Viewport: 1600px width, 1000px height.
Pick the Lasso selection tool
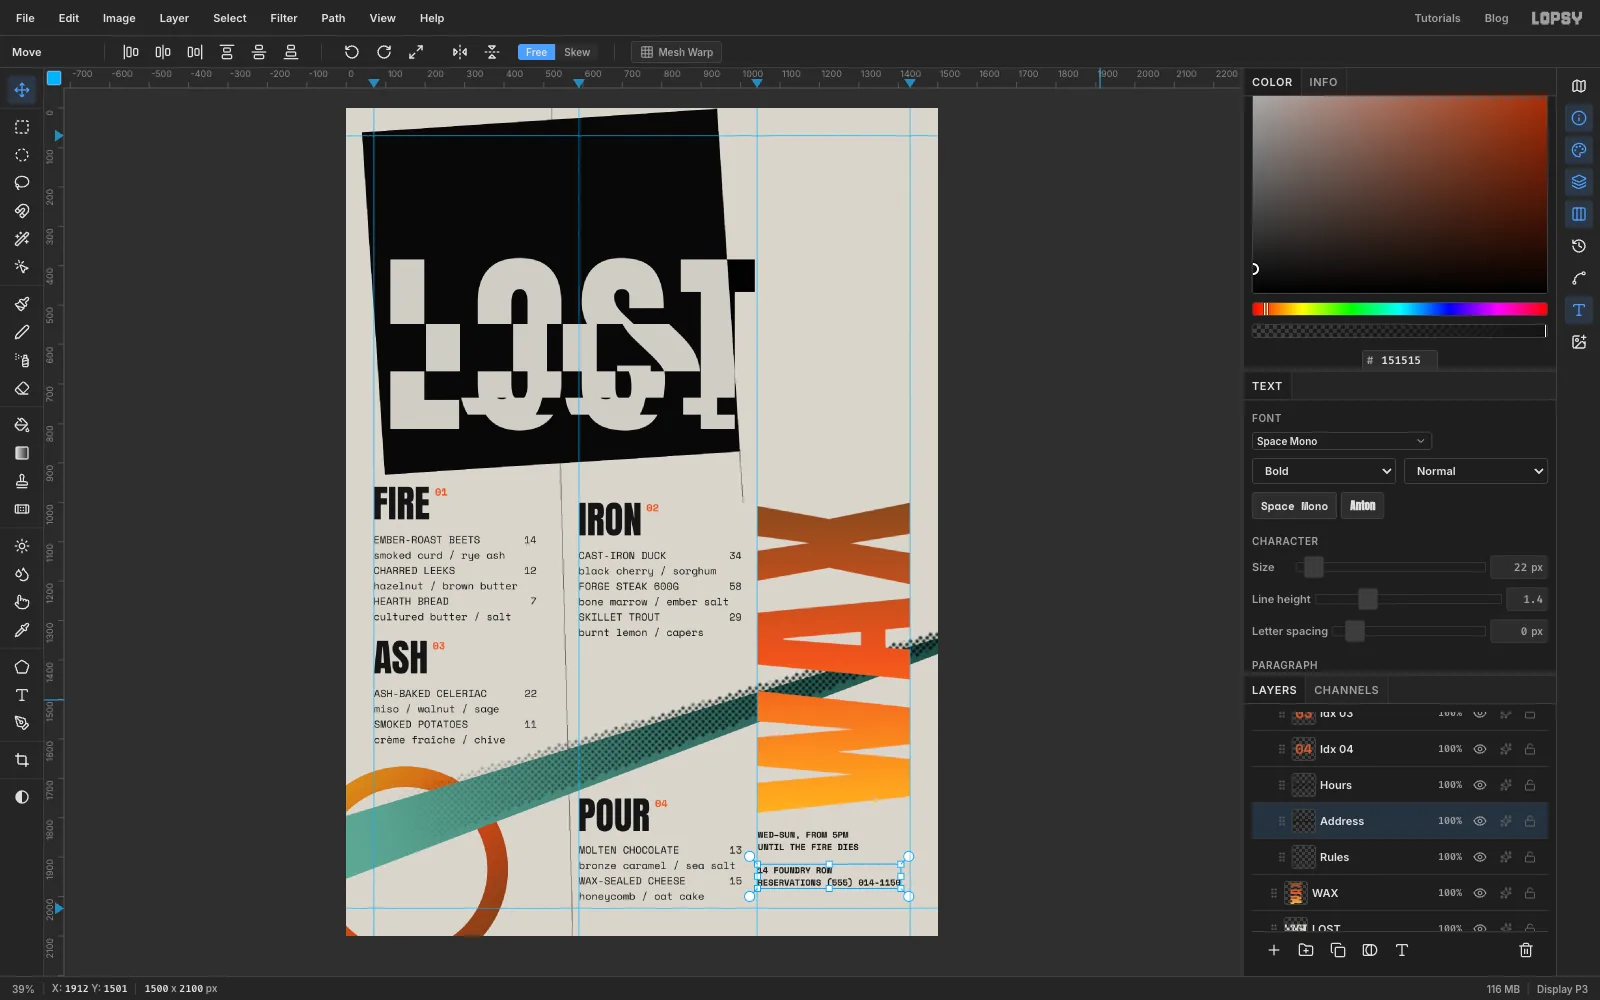[21, 183]
